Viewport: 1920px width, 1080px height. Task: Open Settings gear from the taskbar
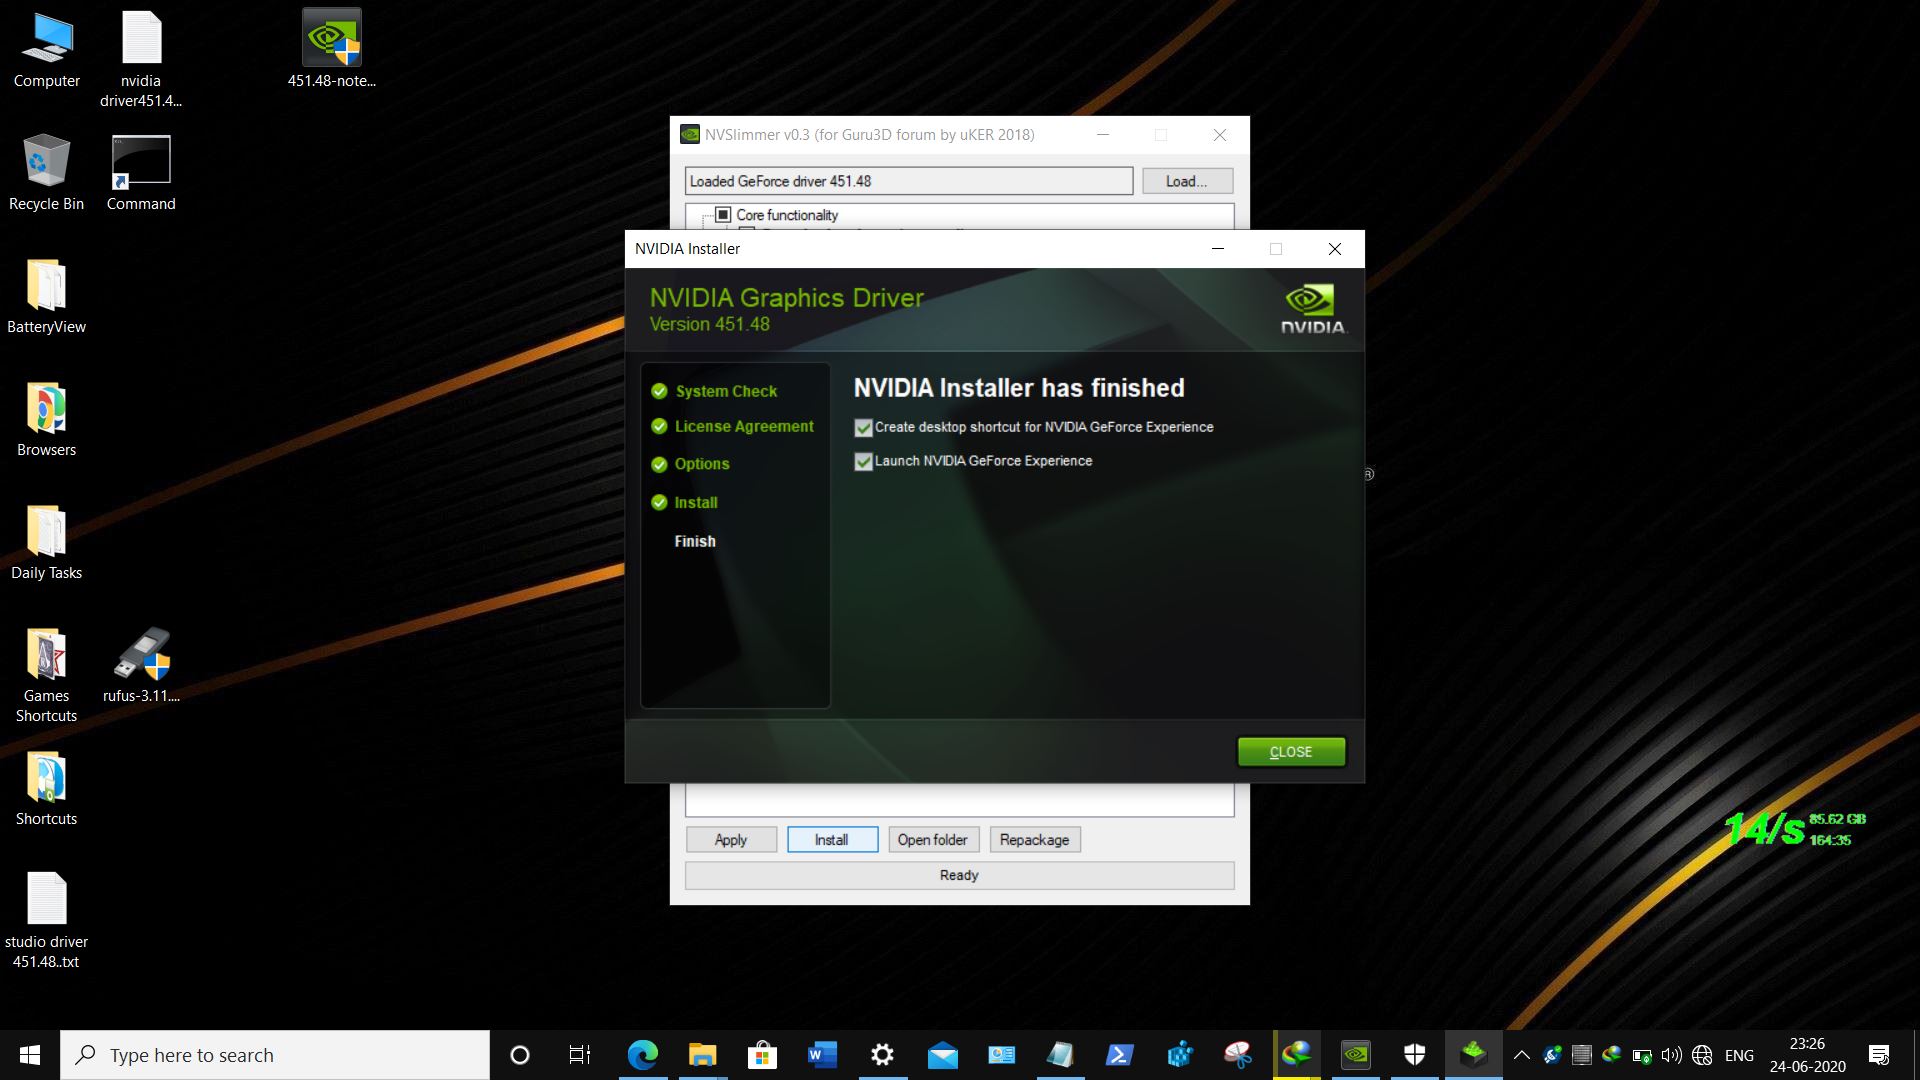coord(882,1055)
